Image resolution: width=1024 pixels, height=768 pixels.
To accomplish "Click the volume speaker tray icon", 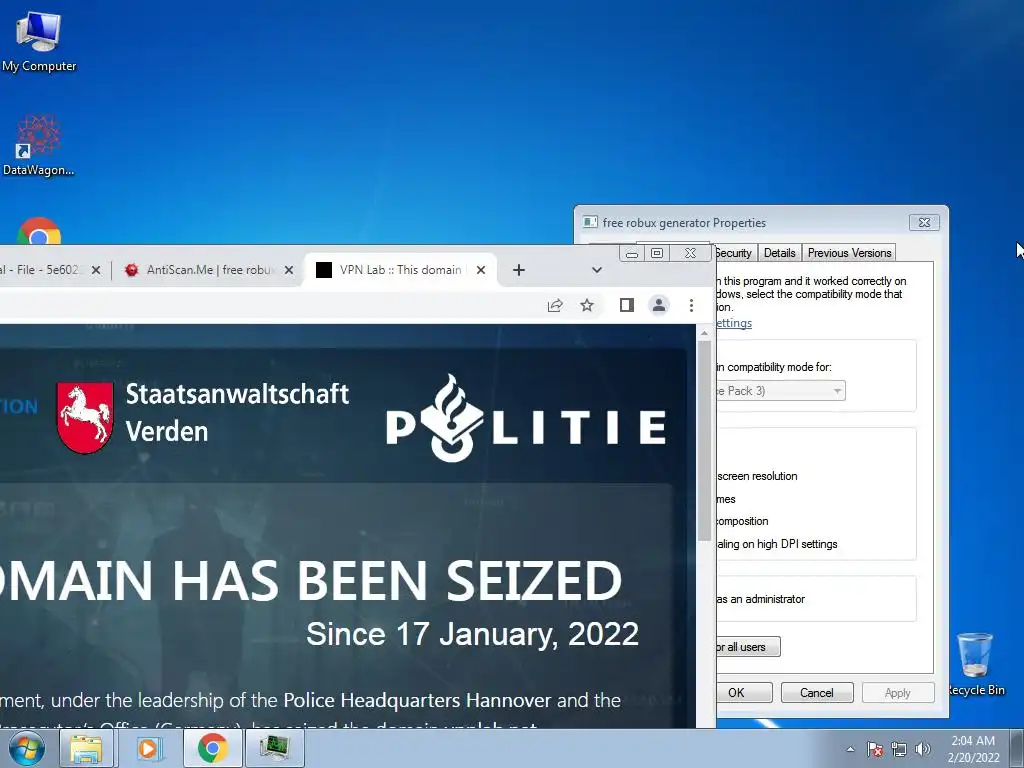I will coord(922,749).
